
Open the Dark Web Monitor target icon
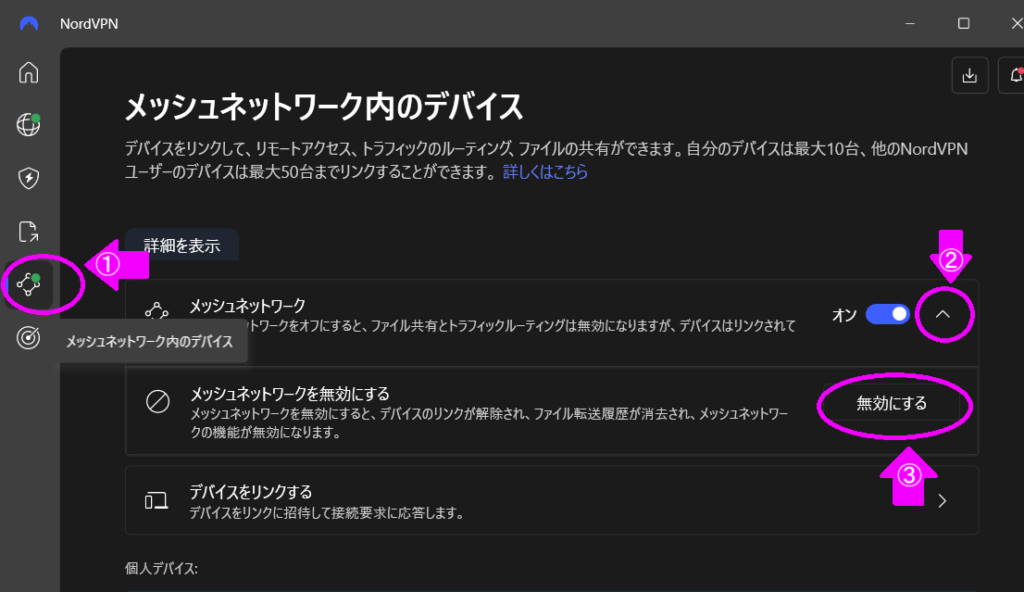point(28,338)
